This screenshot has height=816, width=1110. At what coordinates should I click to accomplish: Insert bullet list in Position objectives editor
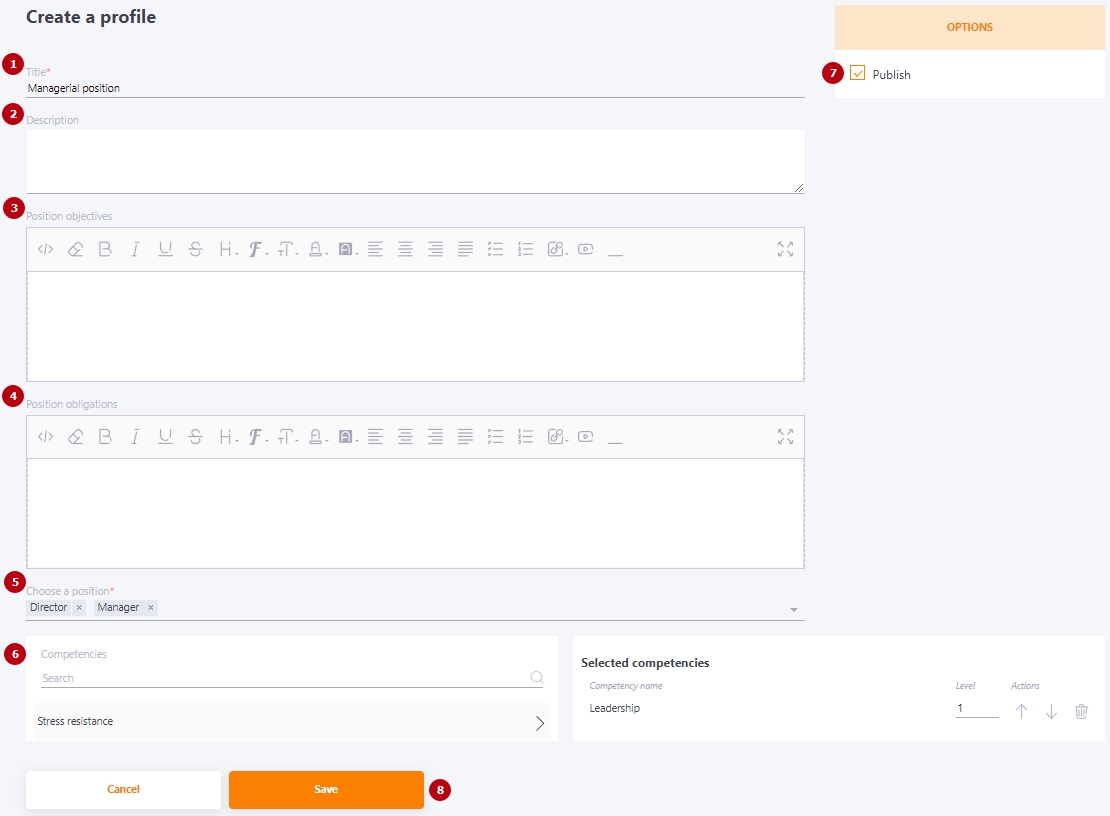pos(496,249)
